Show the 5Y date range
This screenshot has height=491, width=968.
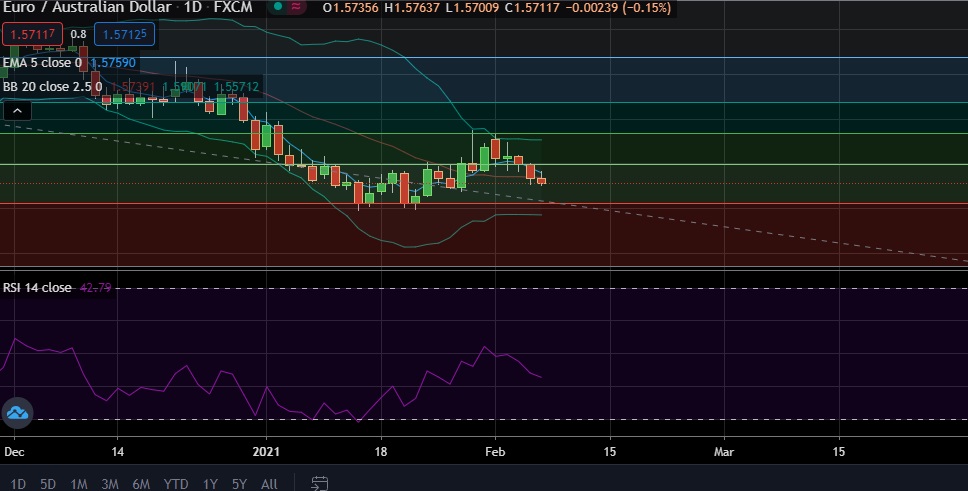(x=239, y=484)
